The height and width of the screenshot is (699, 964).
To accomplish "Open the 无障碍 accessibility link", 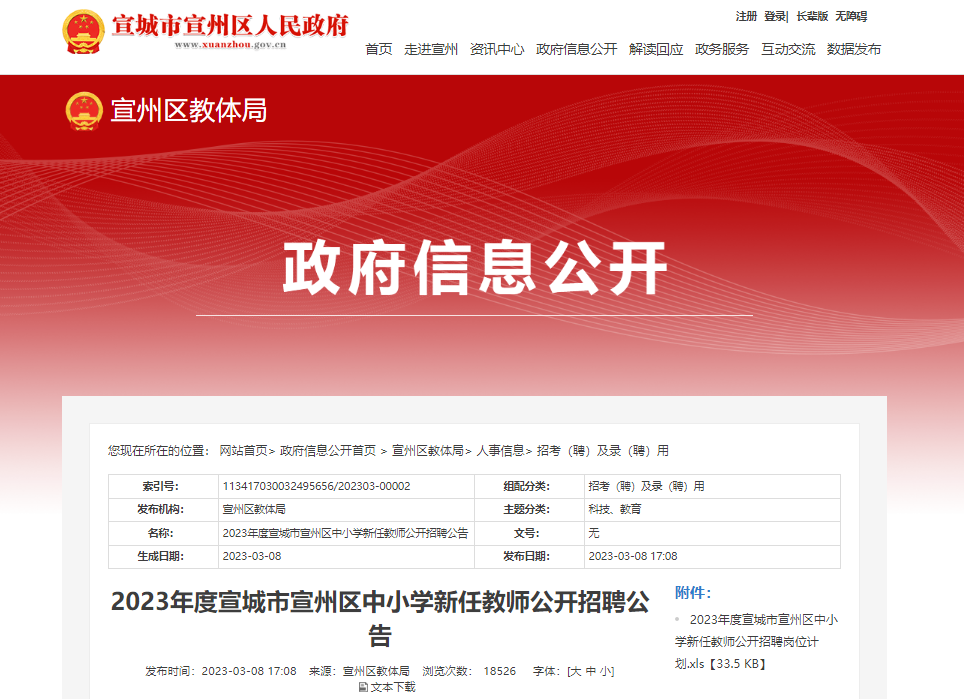I will pos(851,17).
